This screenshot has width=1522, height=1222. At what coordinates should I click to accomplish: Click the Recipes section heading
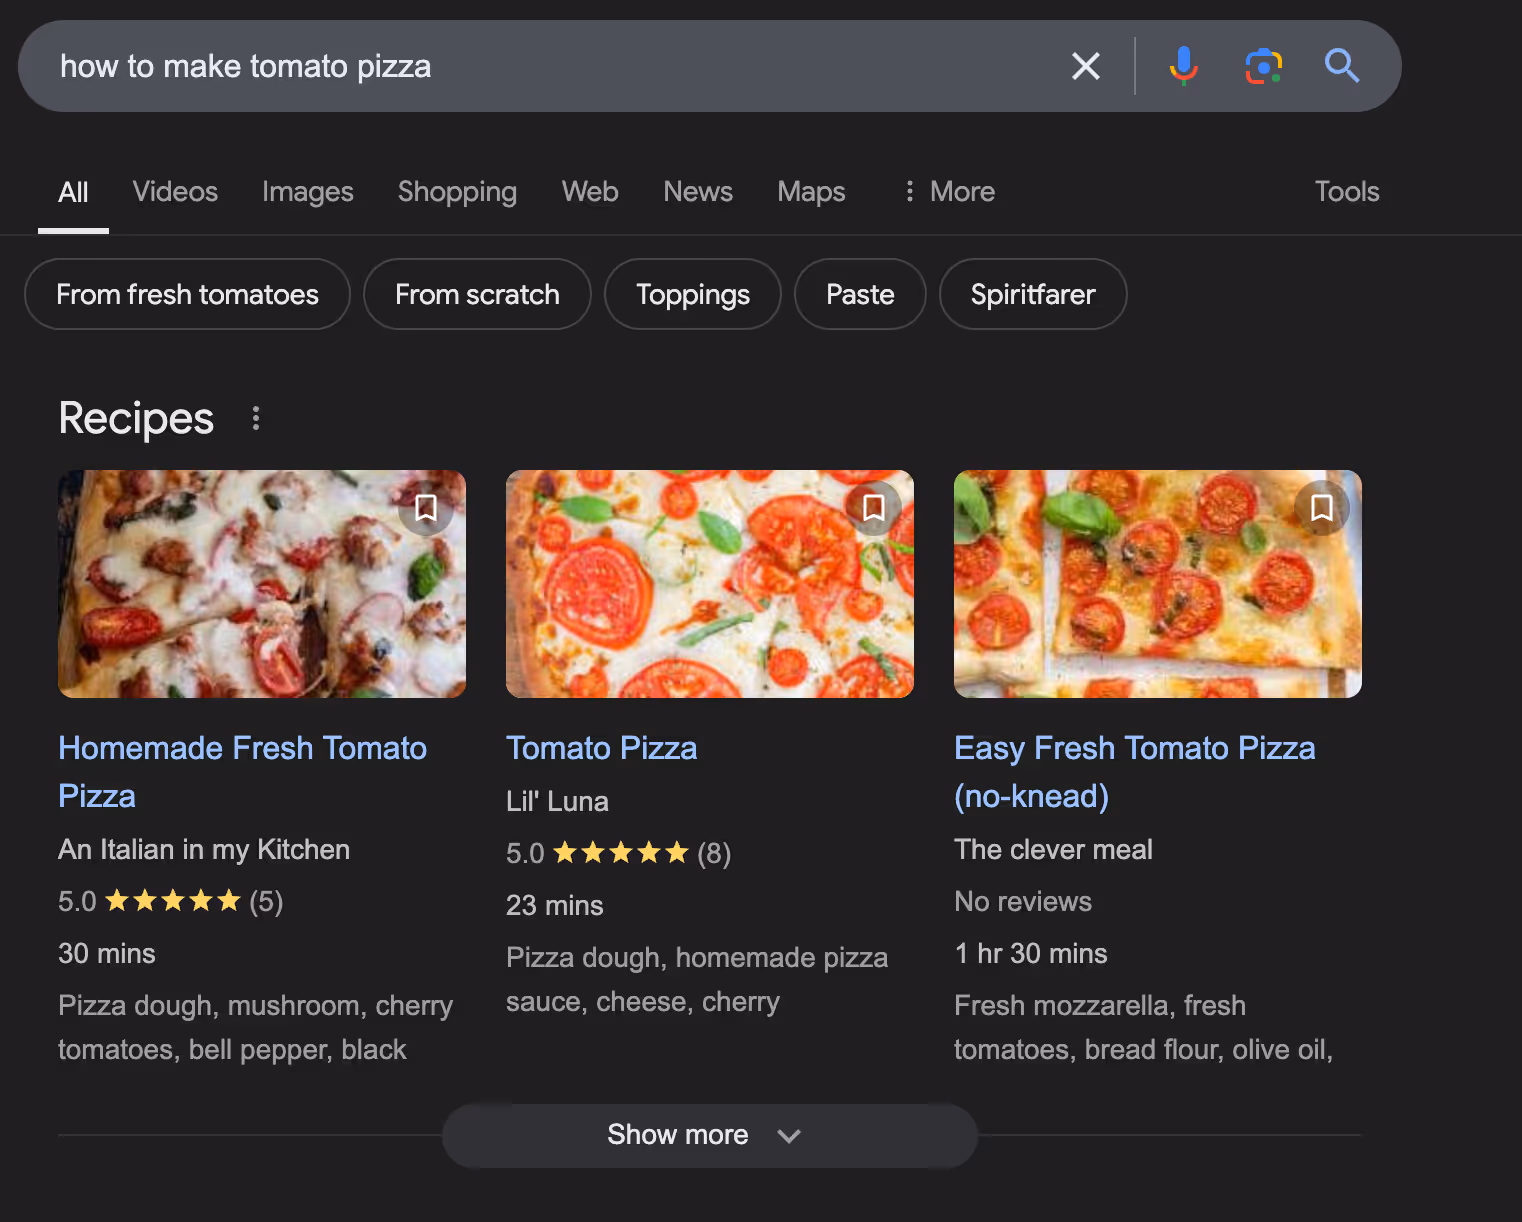tap(136, 418)
